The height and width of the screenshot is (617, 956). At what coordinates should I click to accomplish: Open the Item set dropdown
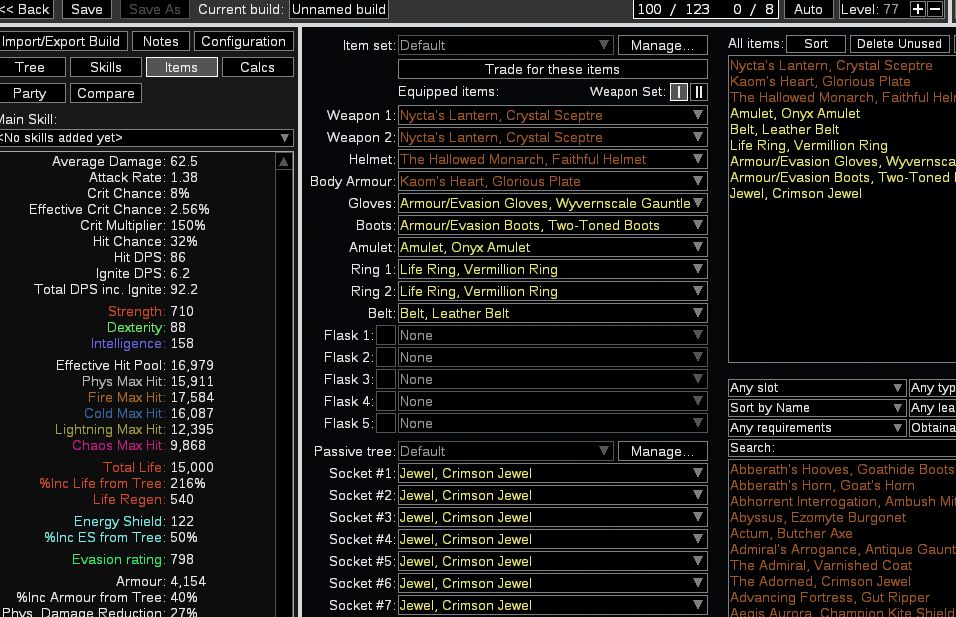tap(505, 45)
